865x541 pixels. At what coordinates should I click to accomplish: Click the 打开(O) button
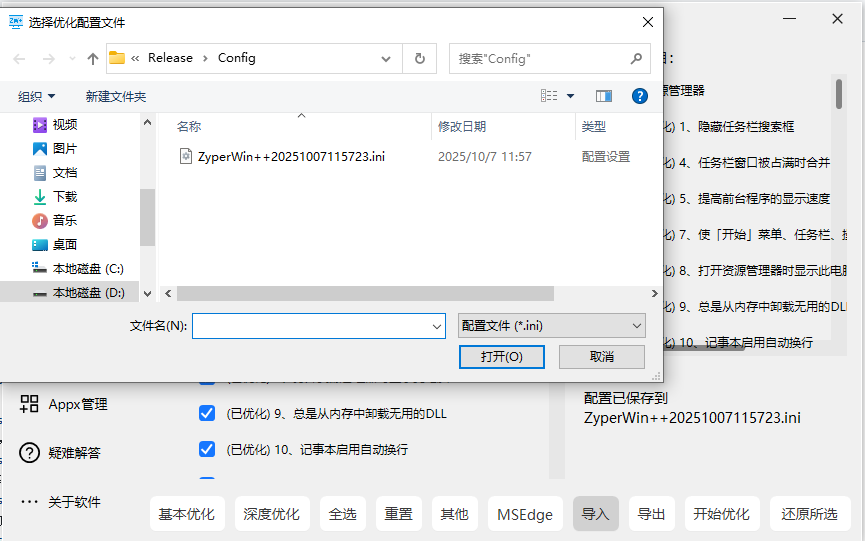click(501, 357)
